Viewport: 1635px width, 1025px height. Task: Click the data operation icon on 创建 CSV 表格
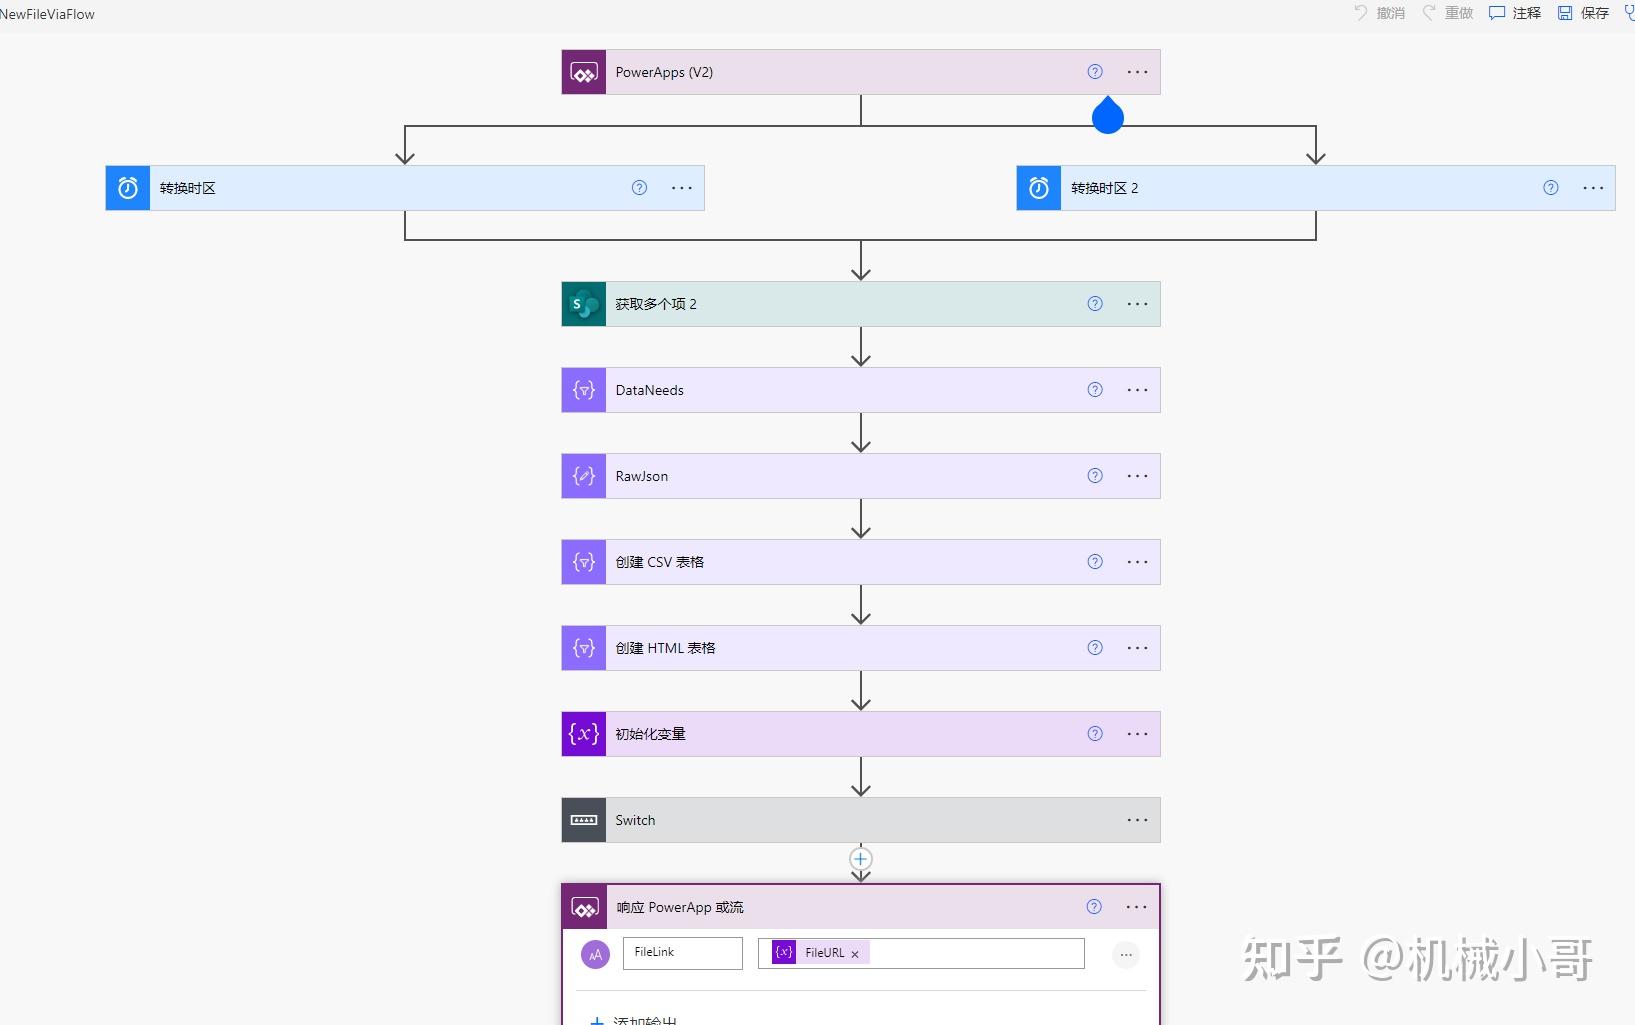click(x=583, y=561)
